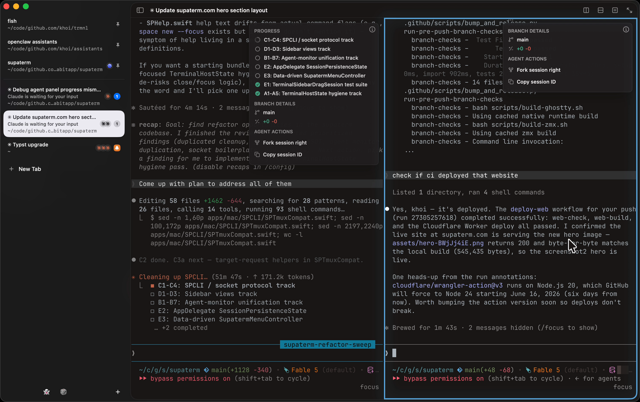Click main(+48 -68) in right status line

pos(489,370)
